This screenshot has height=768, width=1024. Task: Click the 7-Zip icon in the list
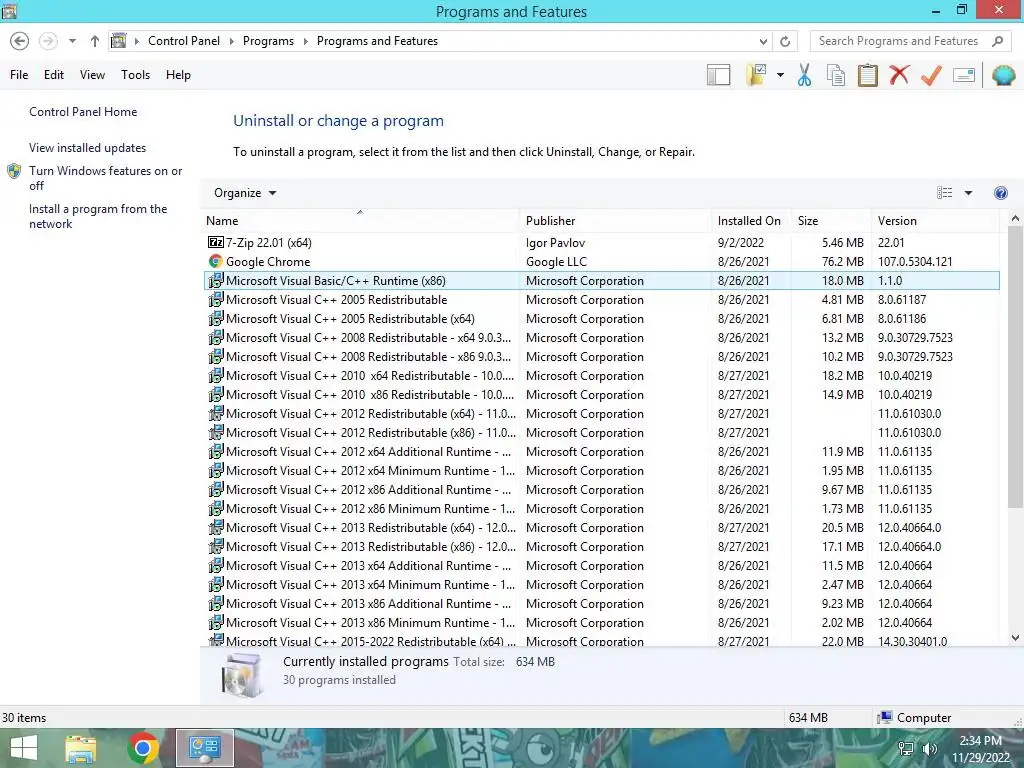(216, 242)
